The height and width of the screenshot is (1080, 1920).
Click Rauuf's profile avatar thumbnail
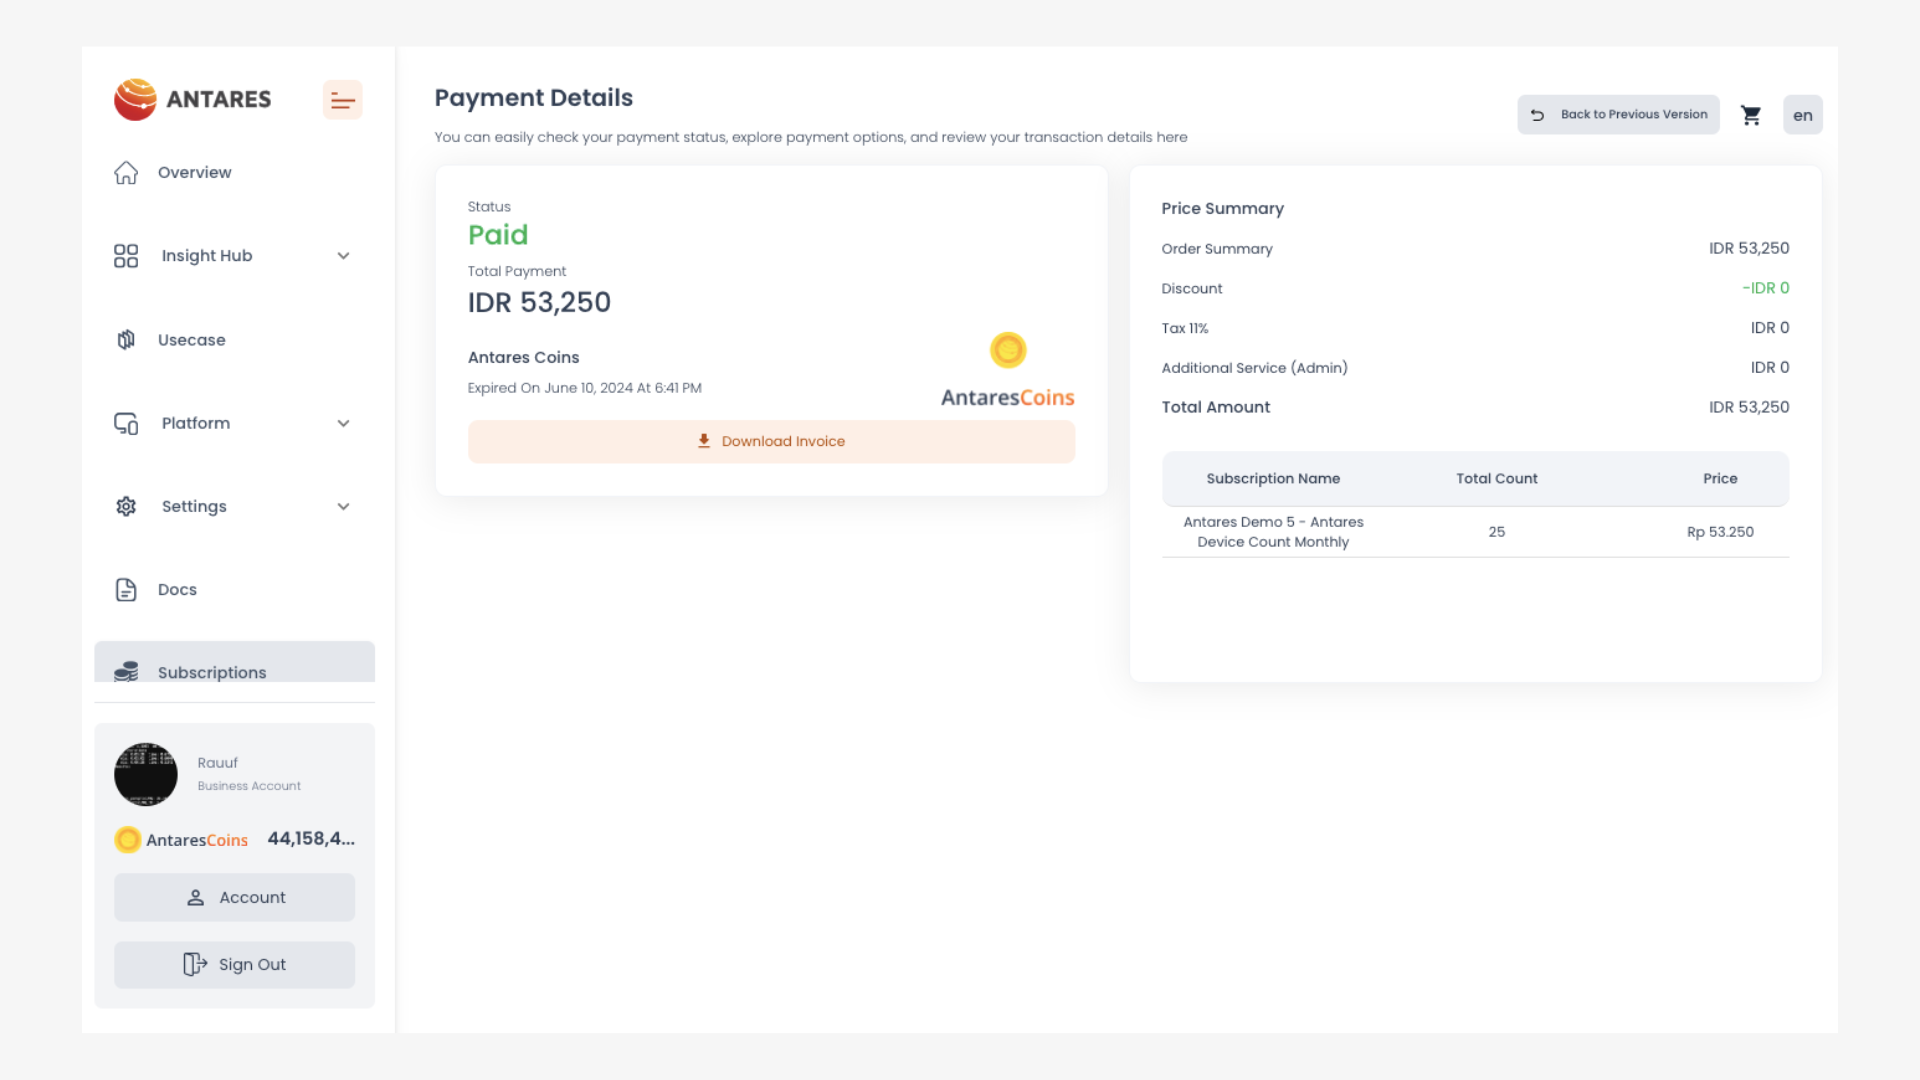[x=146, y=774]
